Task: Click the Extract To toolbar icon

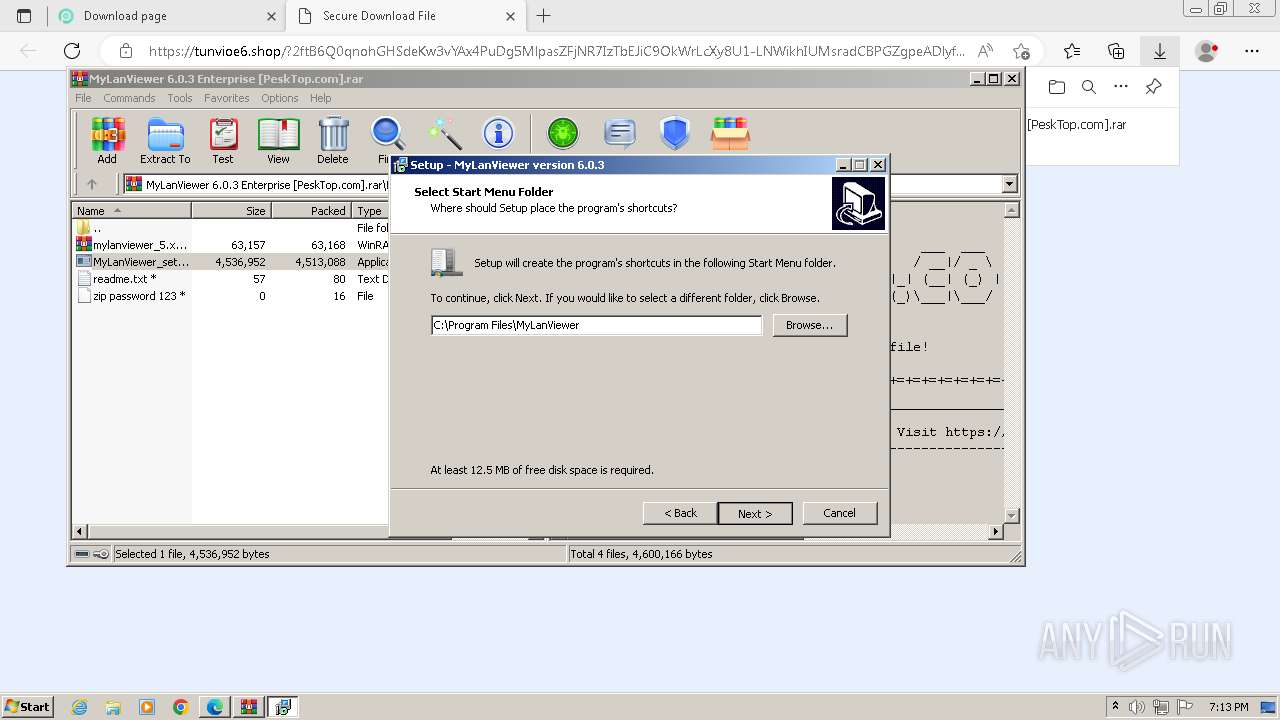Action: coord(165,140)
